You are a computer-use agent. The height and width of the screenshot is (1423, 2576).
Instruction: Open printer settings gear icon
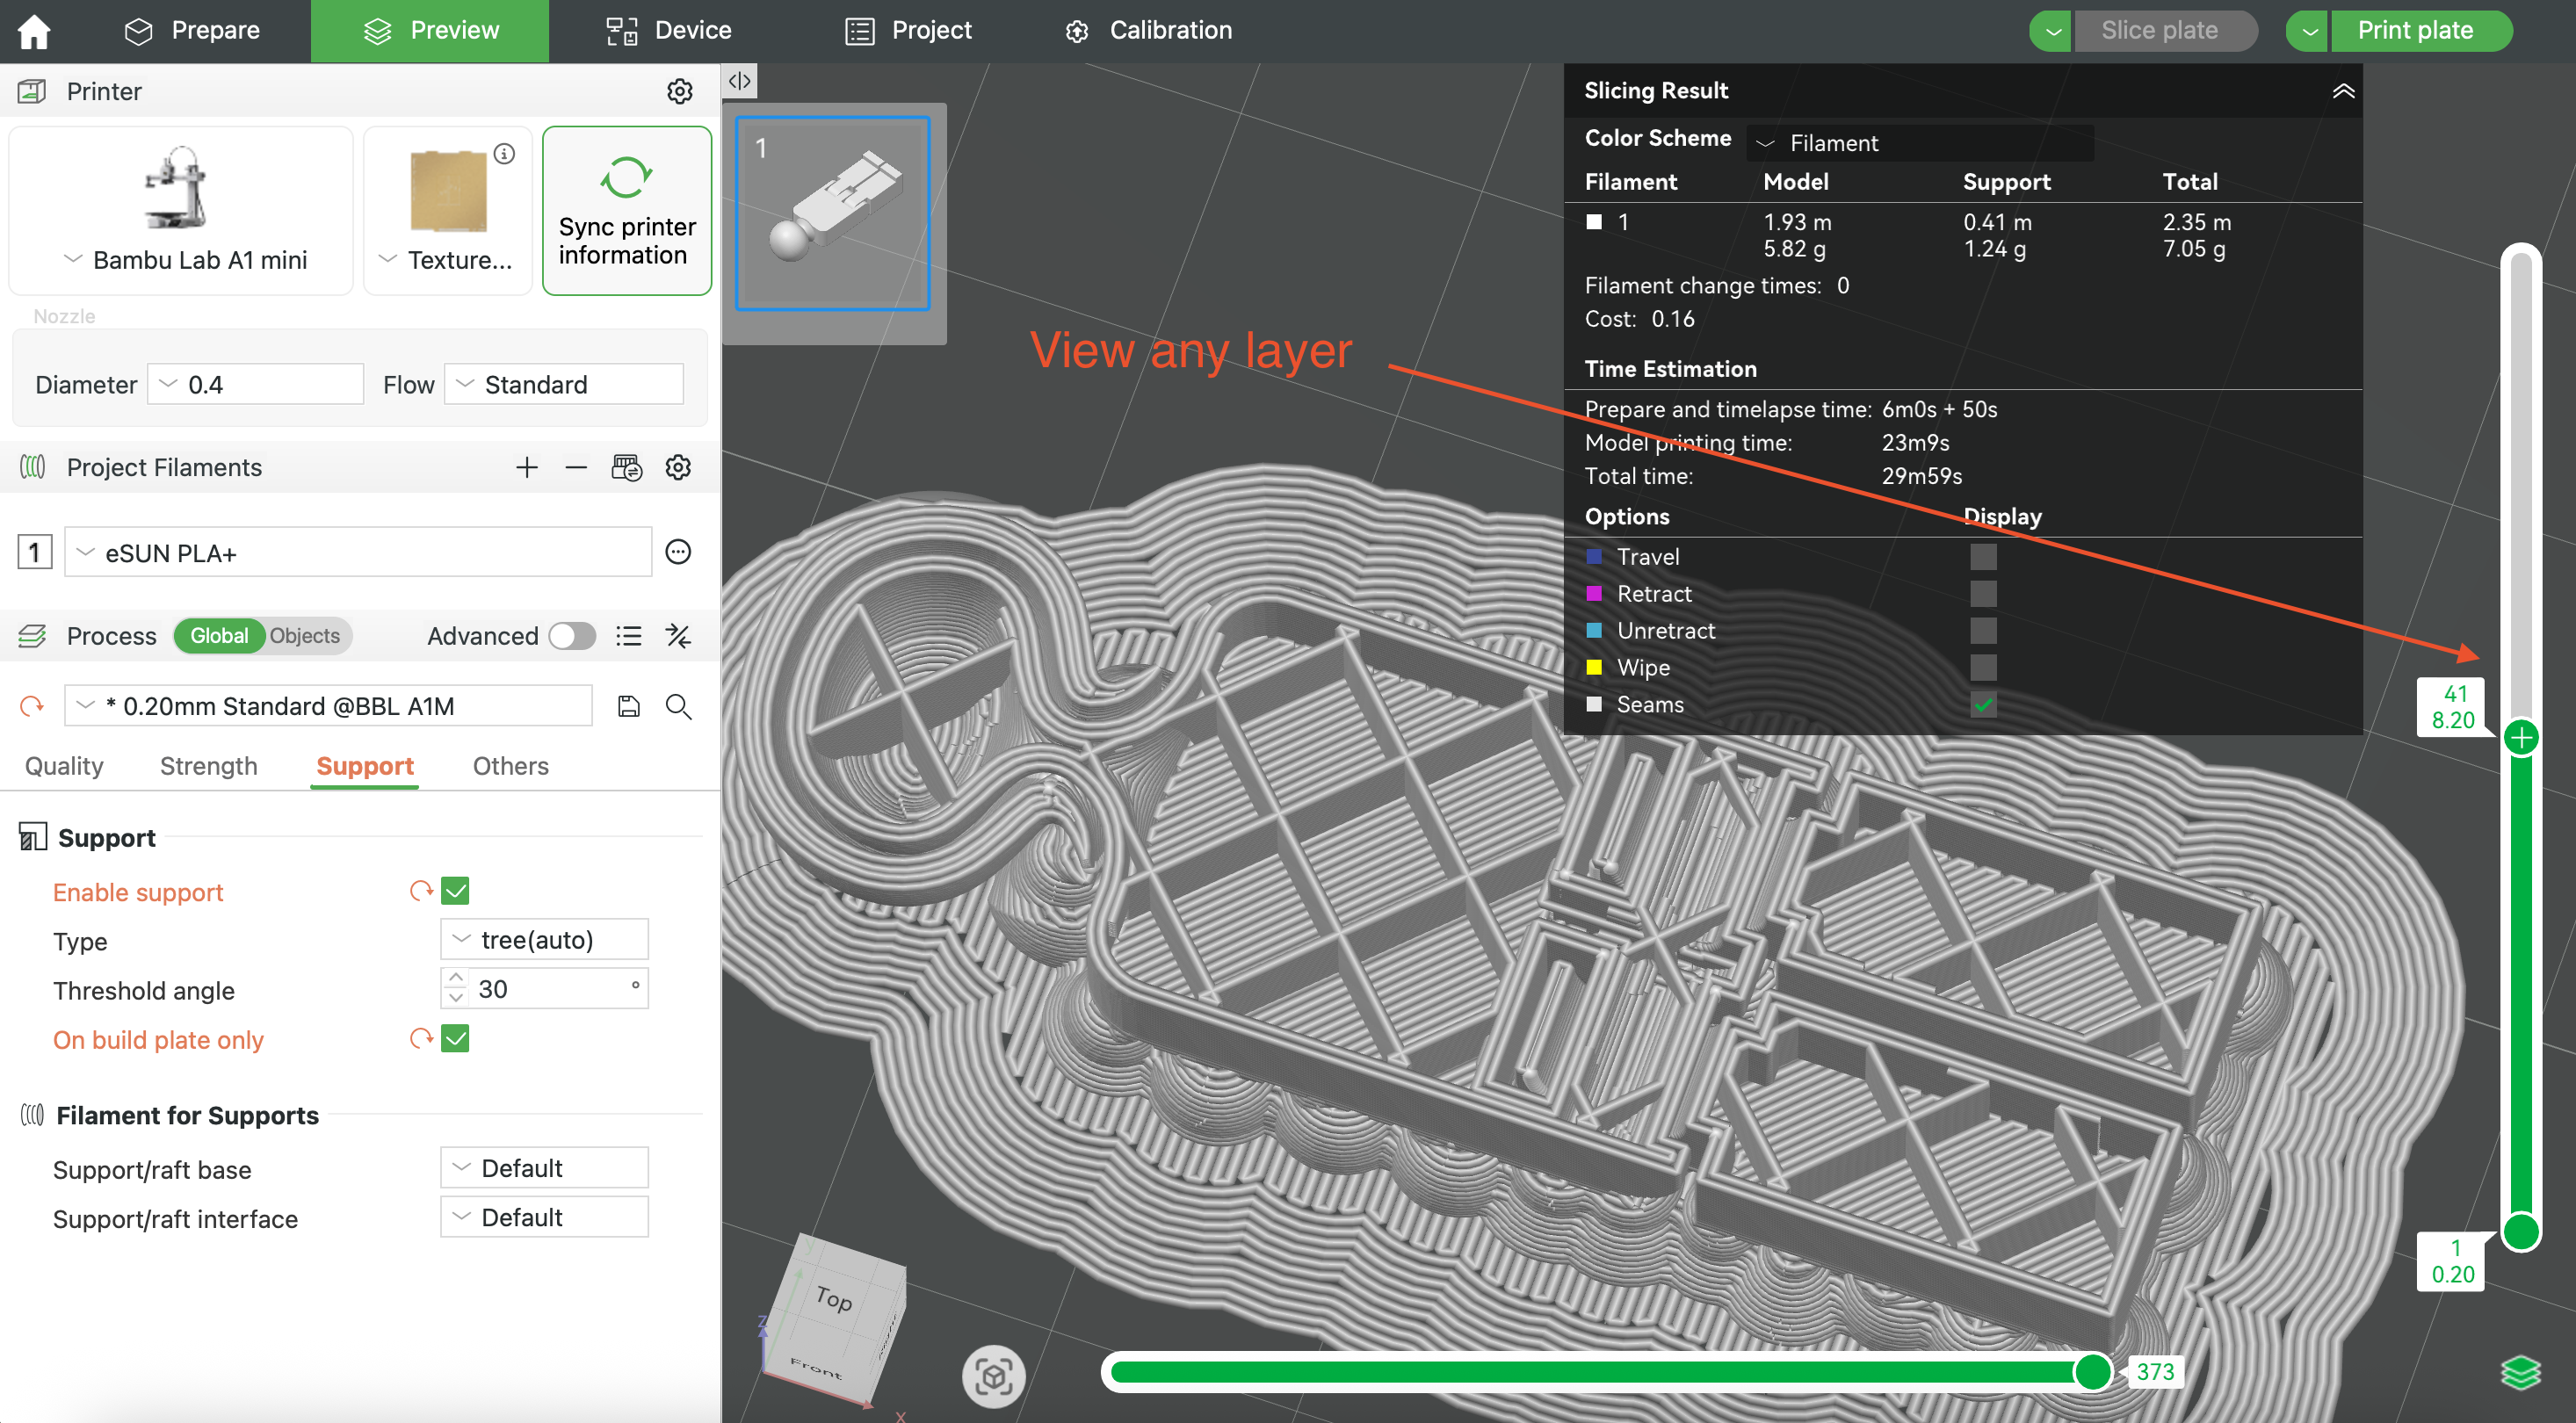(x=679, y=91)
